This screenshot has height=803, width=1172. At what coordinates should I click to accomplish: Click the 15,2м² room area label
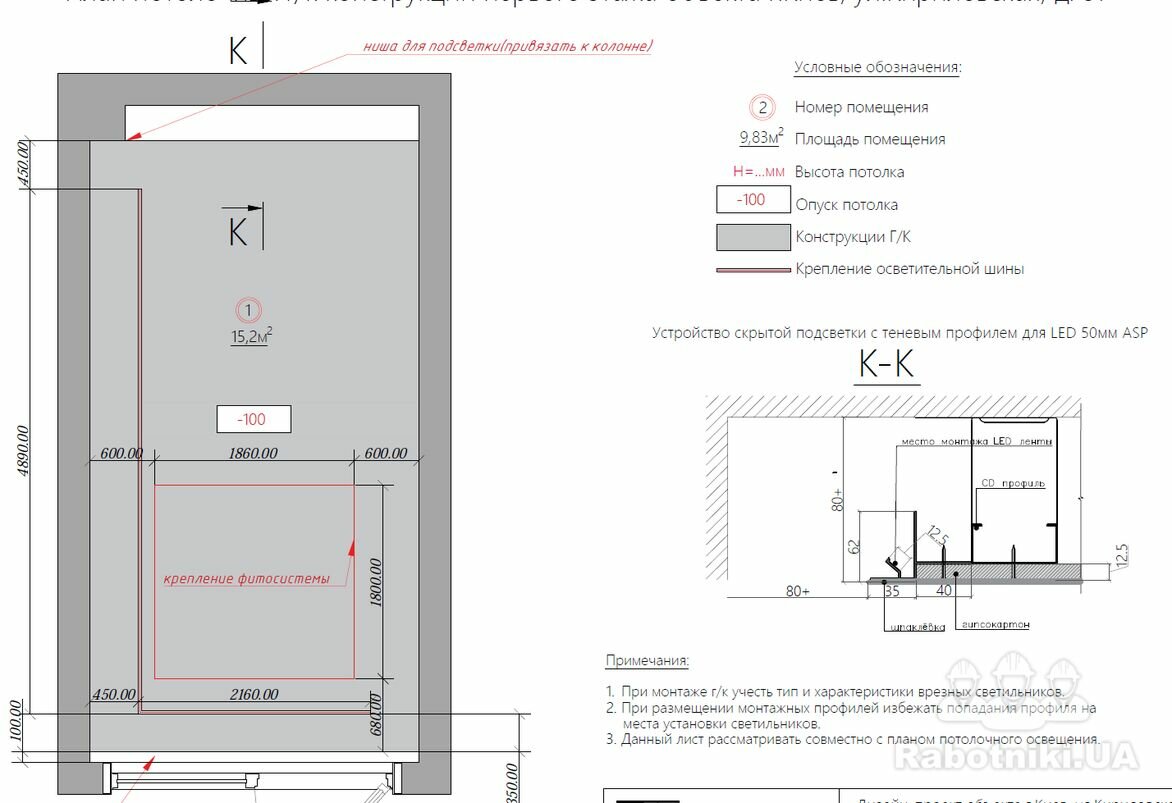coord(251,337)
